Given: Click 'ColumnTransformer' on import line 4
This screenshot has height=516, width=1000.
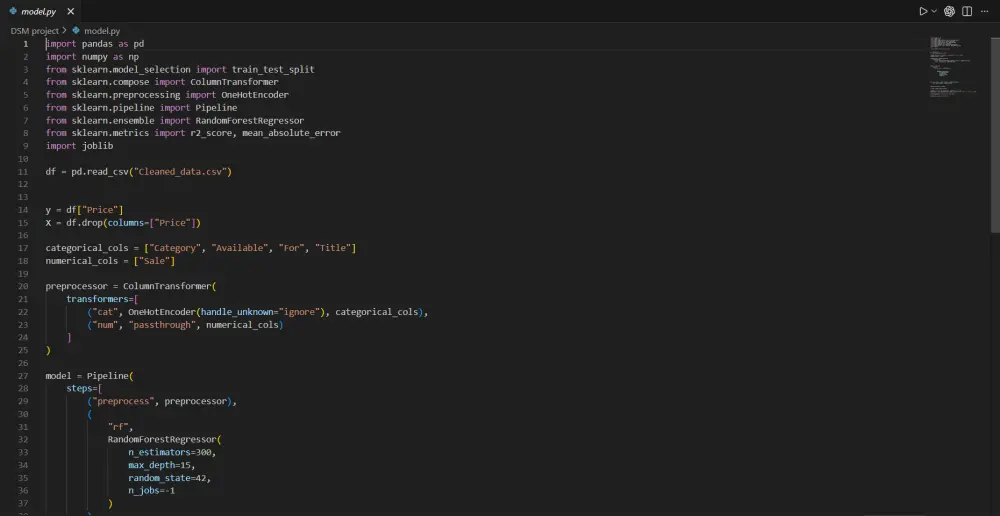Looking at the screenshot, I should [x=234, y=82].
